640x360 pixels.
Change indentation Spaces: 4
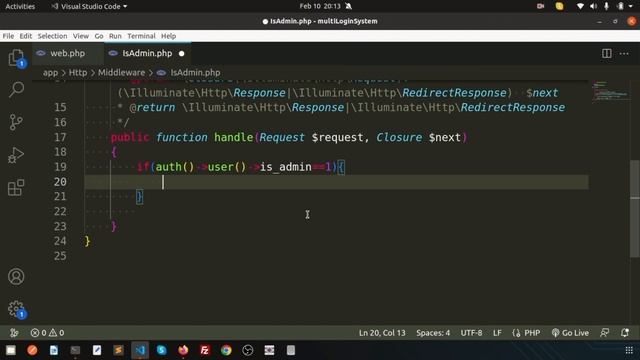433,333
